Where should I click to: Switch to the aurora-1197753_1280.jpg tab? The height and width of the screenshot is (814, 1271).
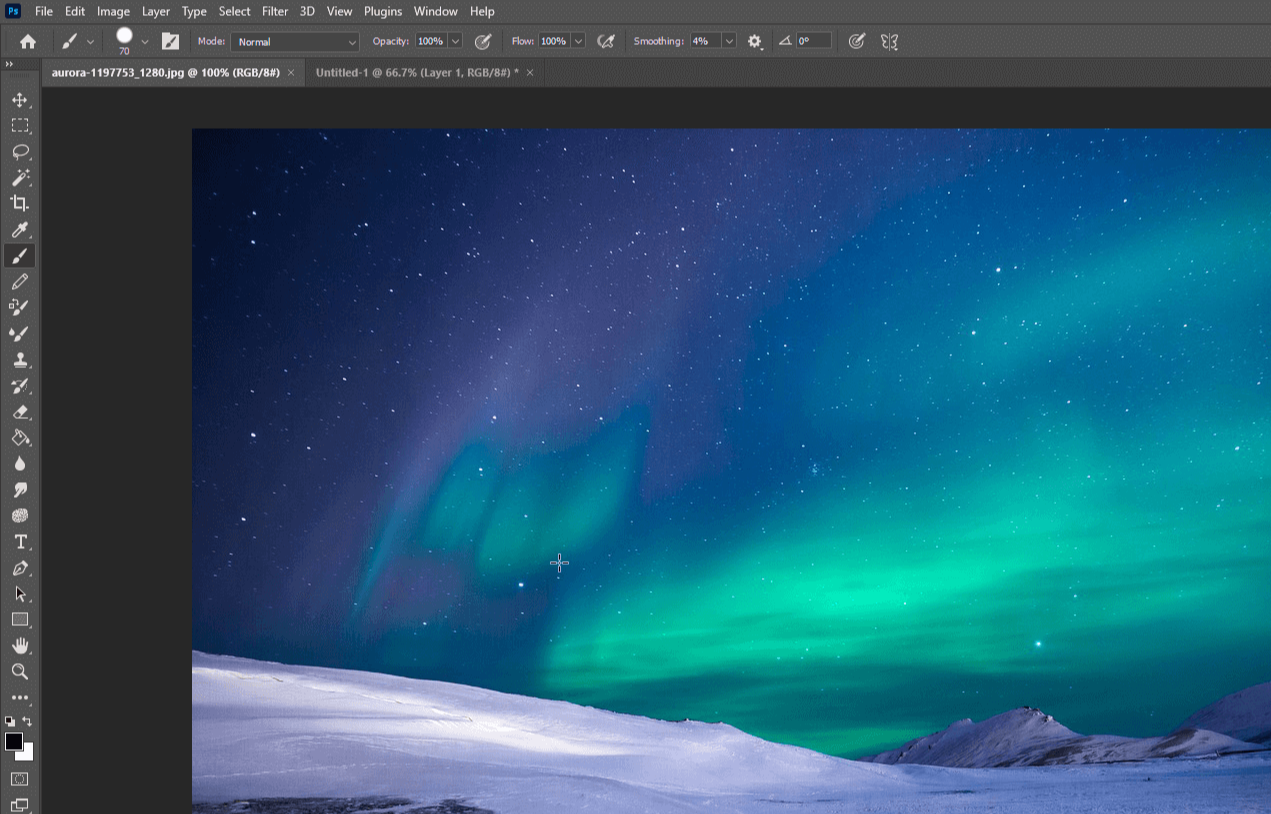coord(165,73)
